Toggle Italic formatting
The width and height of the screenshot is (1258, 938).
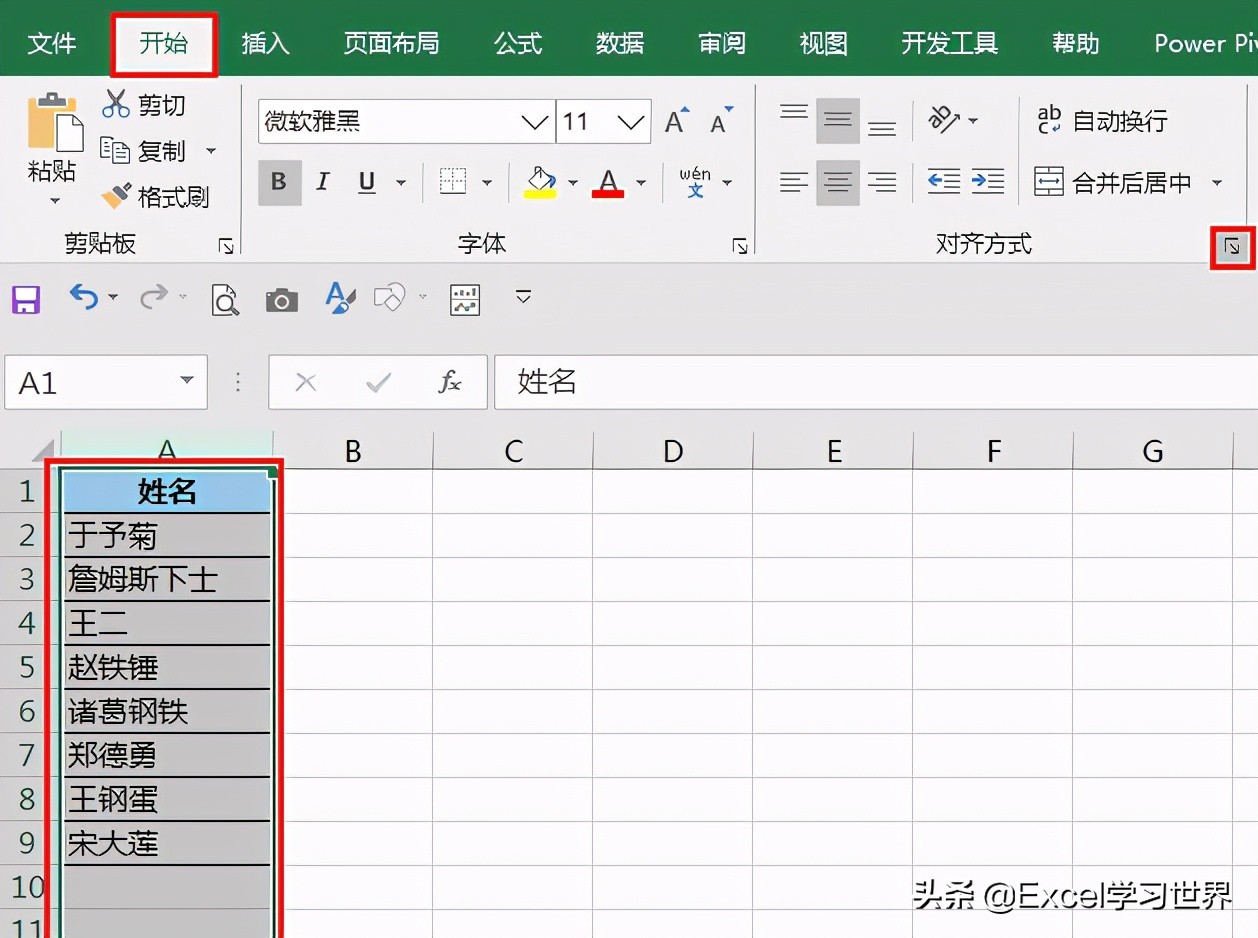[x=323, y=182]
